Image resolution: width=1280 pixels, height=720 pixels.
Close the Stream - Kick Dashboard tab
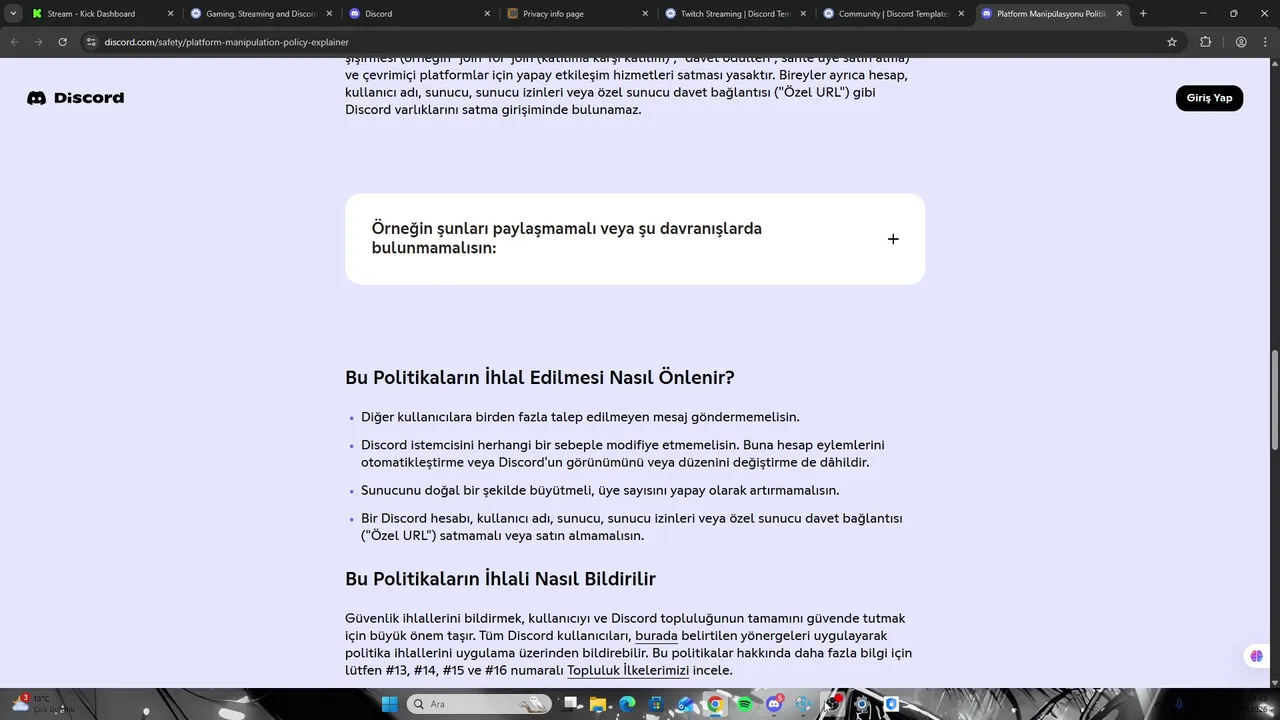pyautogui.click(x=170, y=14)
